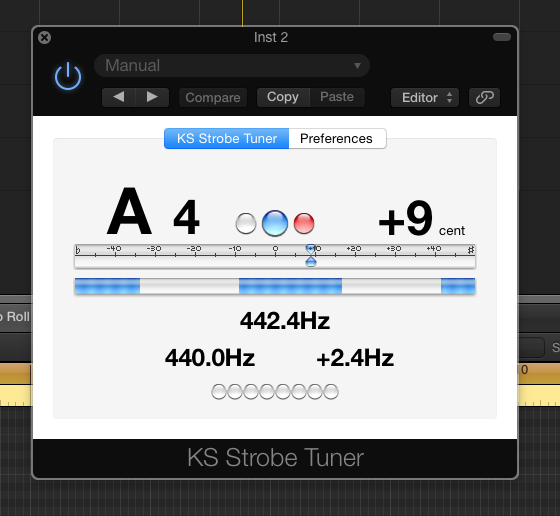Copy the plug-in settings
Image resolution: width=560 pixels, height=516 pixels.
coord(283,97)
